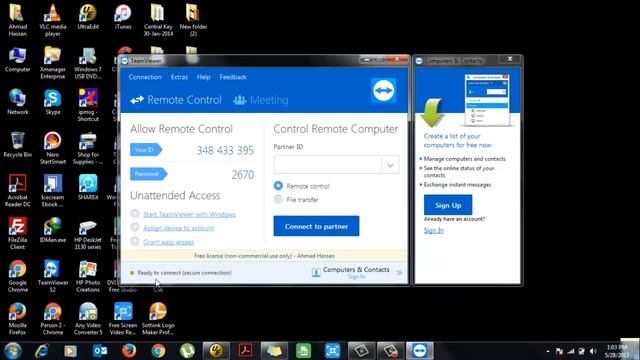
Task: Click Assign device to account link
Action: click(178, 228)
